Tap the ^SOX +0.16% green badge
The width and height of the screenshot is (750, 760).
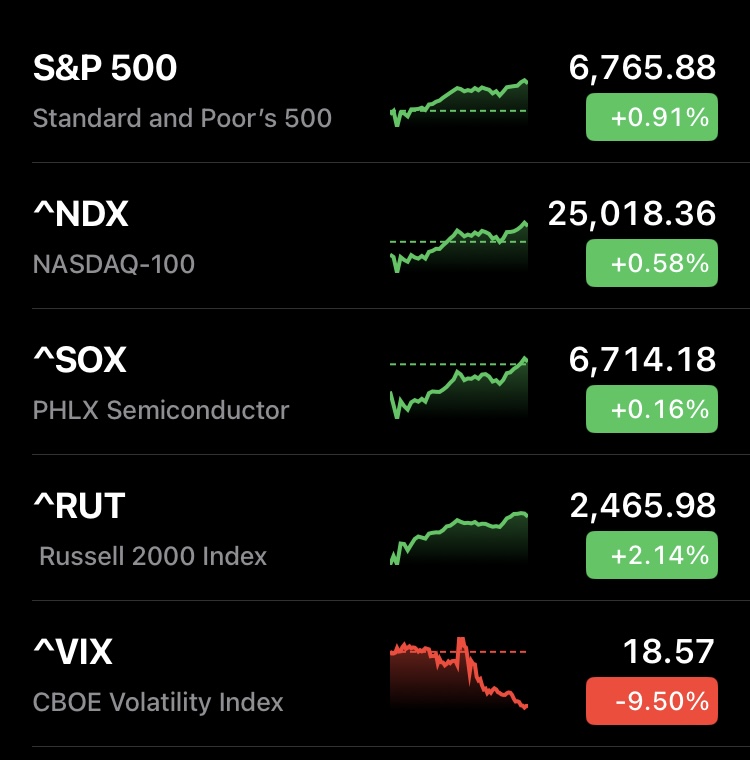coord(651,409)
